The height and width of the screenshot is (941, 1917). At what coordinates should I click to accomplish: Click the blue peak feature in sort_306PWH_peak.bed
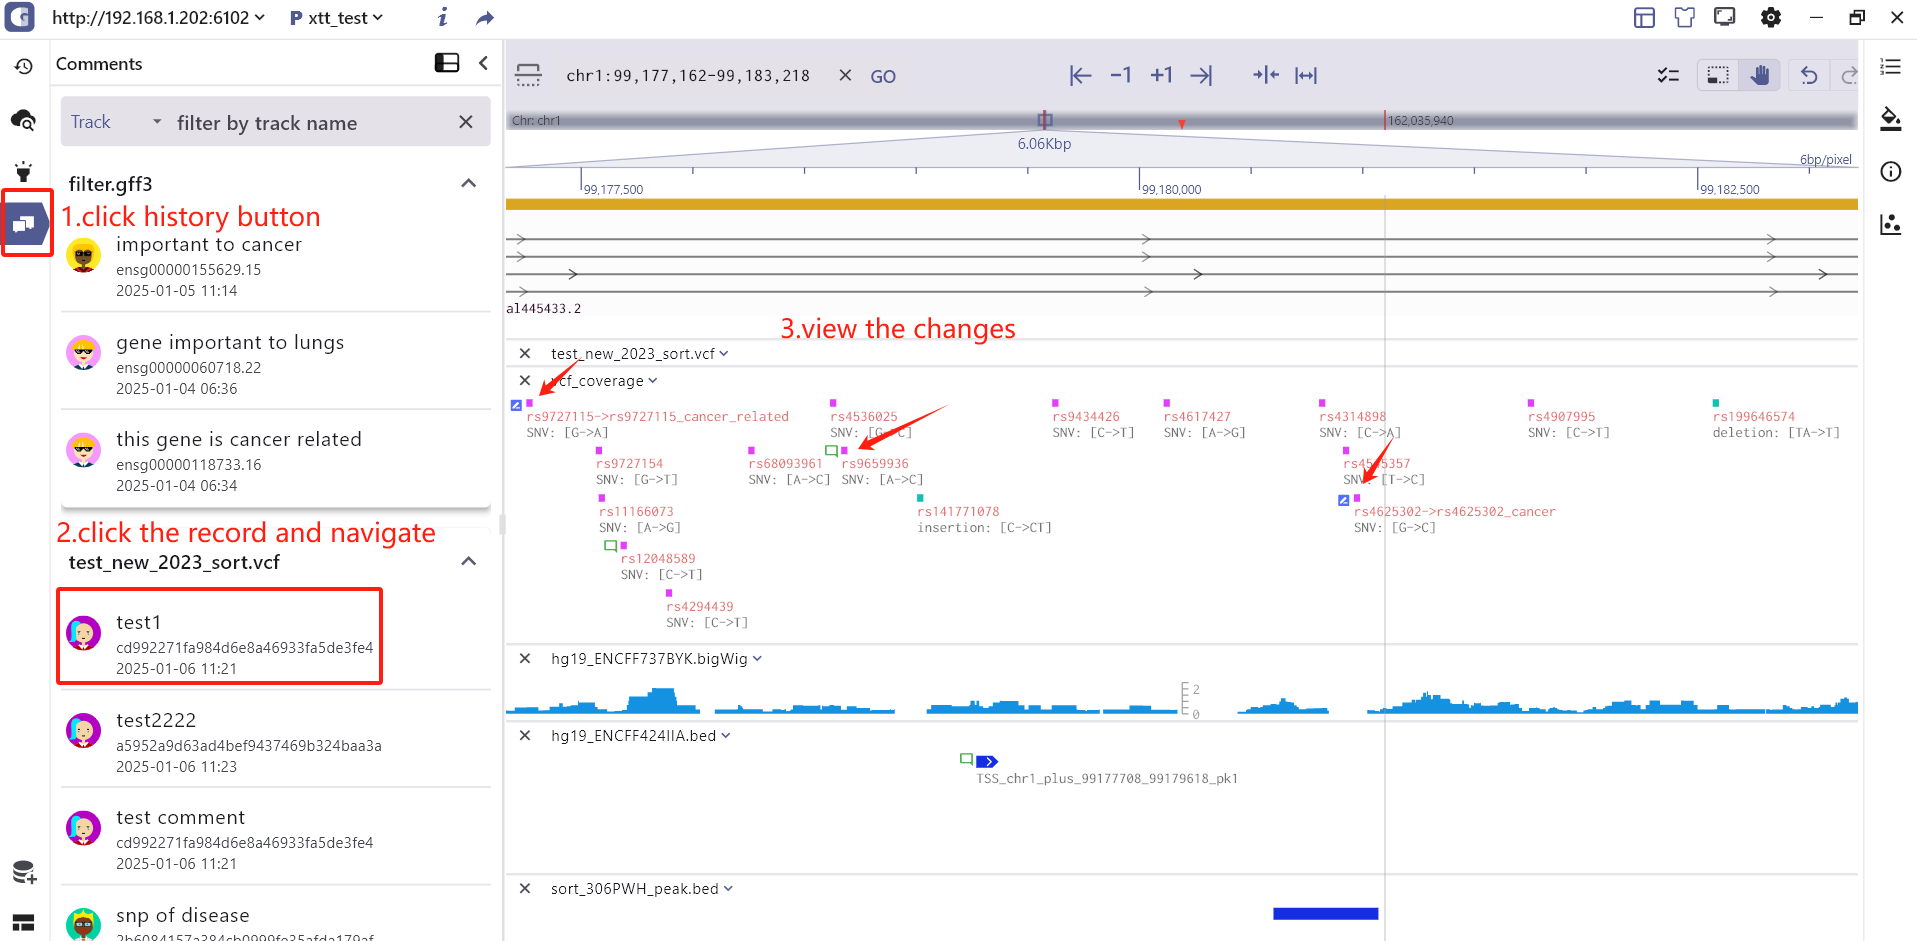pyautogui.click(x=1325, y=913)
